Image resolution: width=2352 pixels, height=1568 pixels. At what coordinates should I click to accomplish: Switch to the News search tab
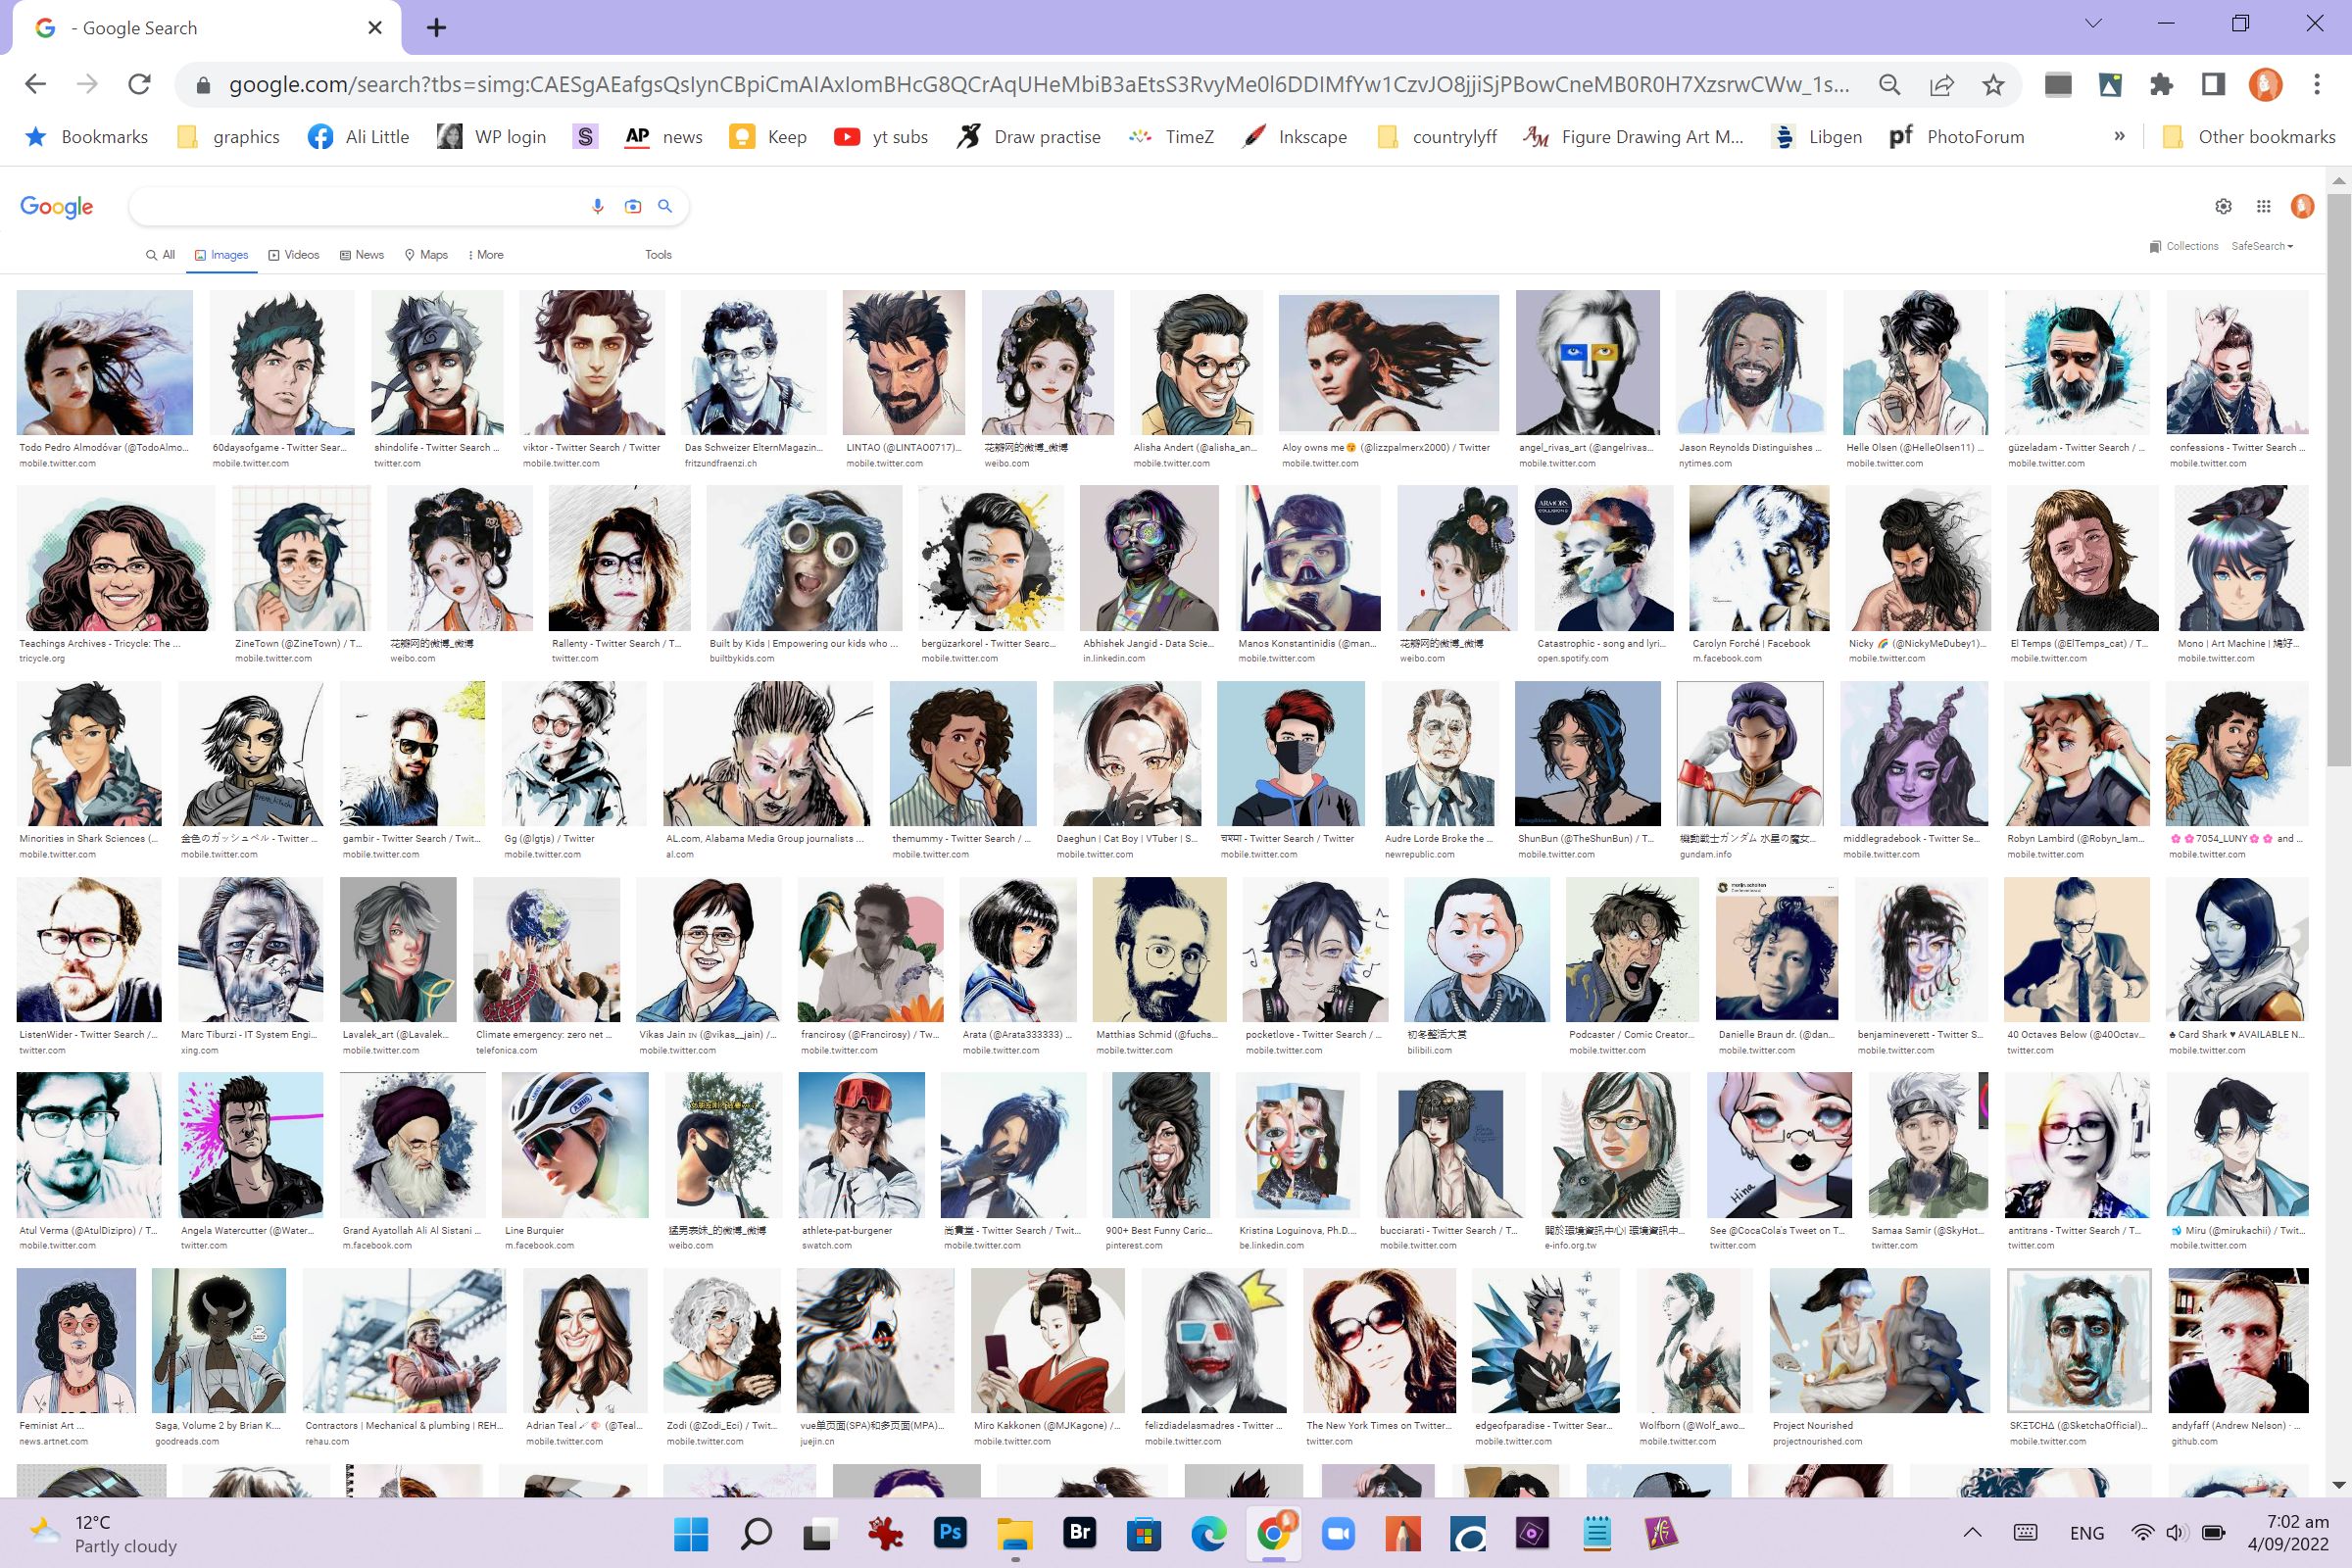point(362,255)
